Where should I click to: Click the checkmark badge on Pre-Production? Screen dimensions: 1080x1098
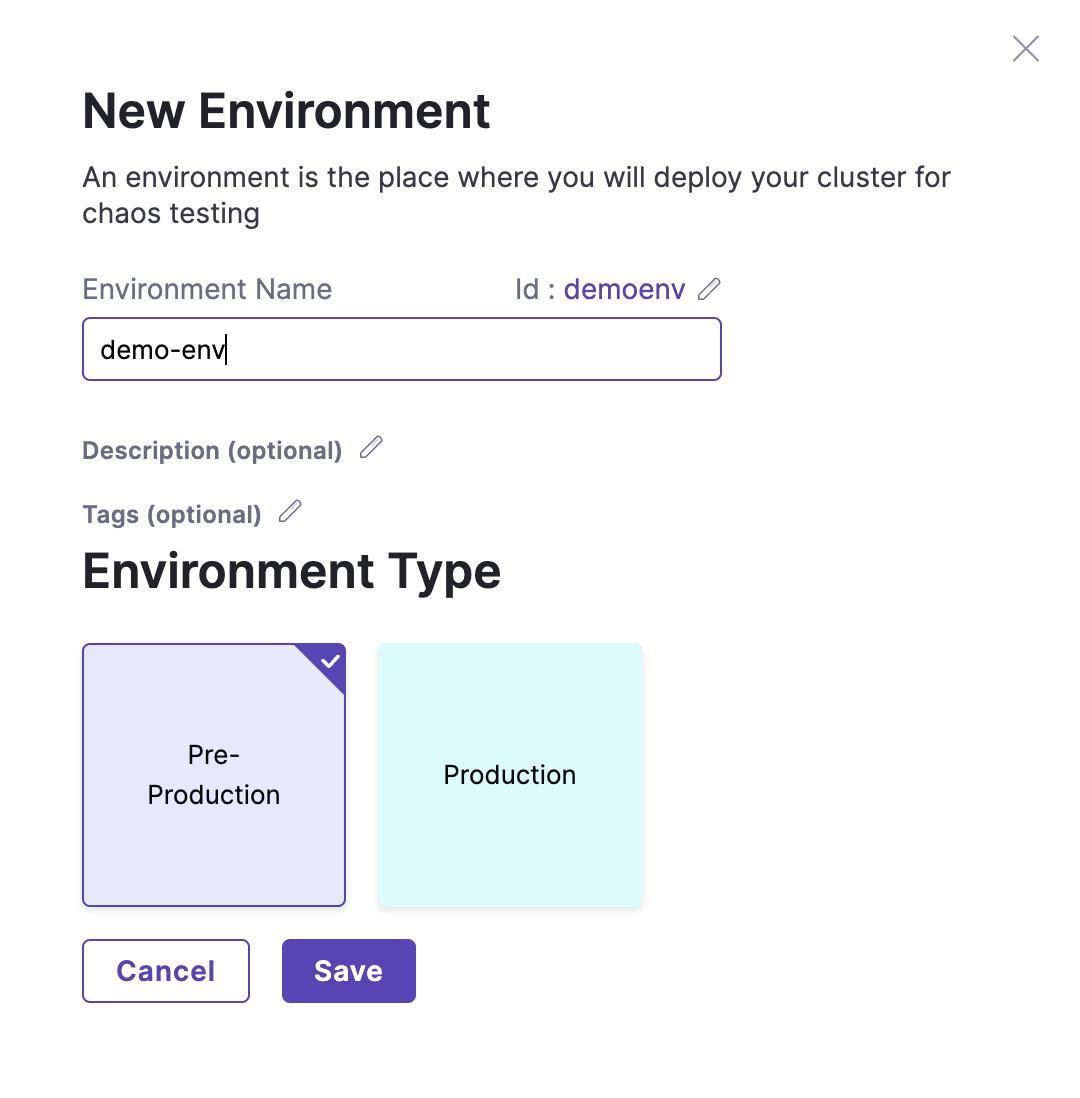pyautogui.click(x=330, y=661)
